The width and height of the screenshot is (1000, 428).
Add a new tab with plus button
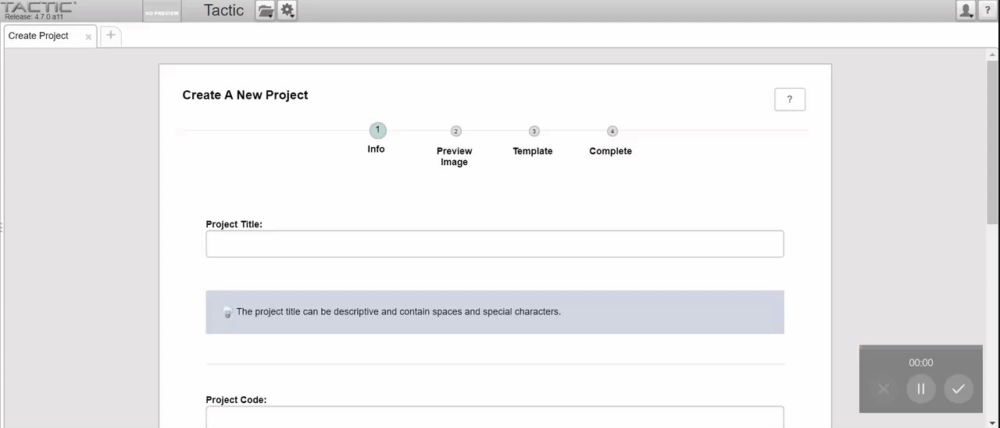pos(110,35)
